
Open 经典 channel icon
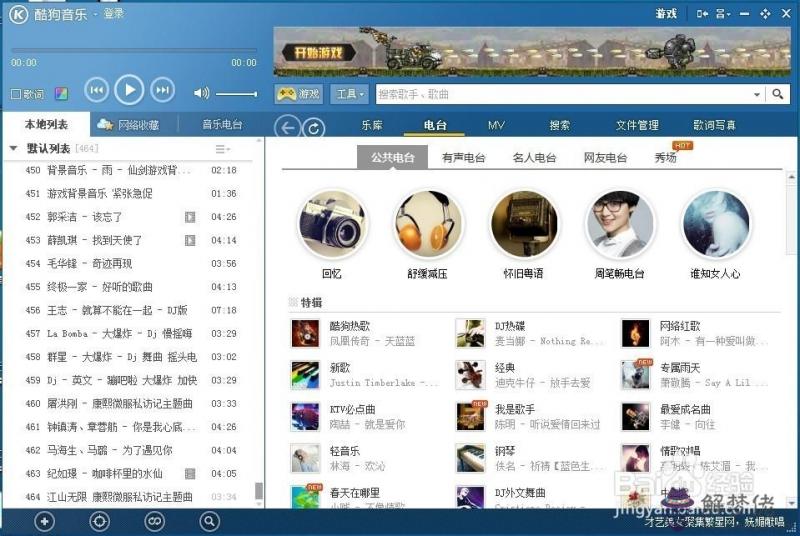(x=470, y=375)
